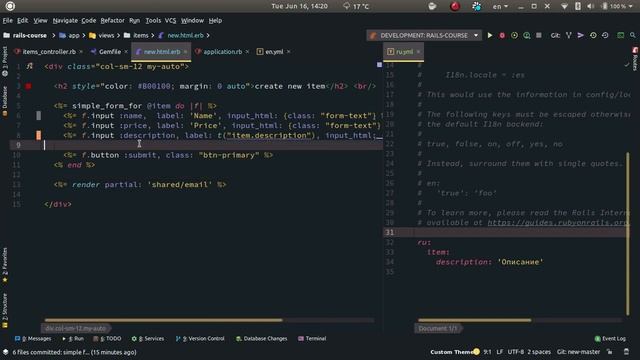This screenshot has height=360, width=640.
Task: Run with coverage icon in toolbar
Action: [x=514, y=36]
